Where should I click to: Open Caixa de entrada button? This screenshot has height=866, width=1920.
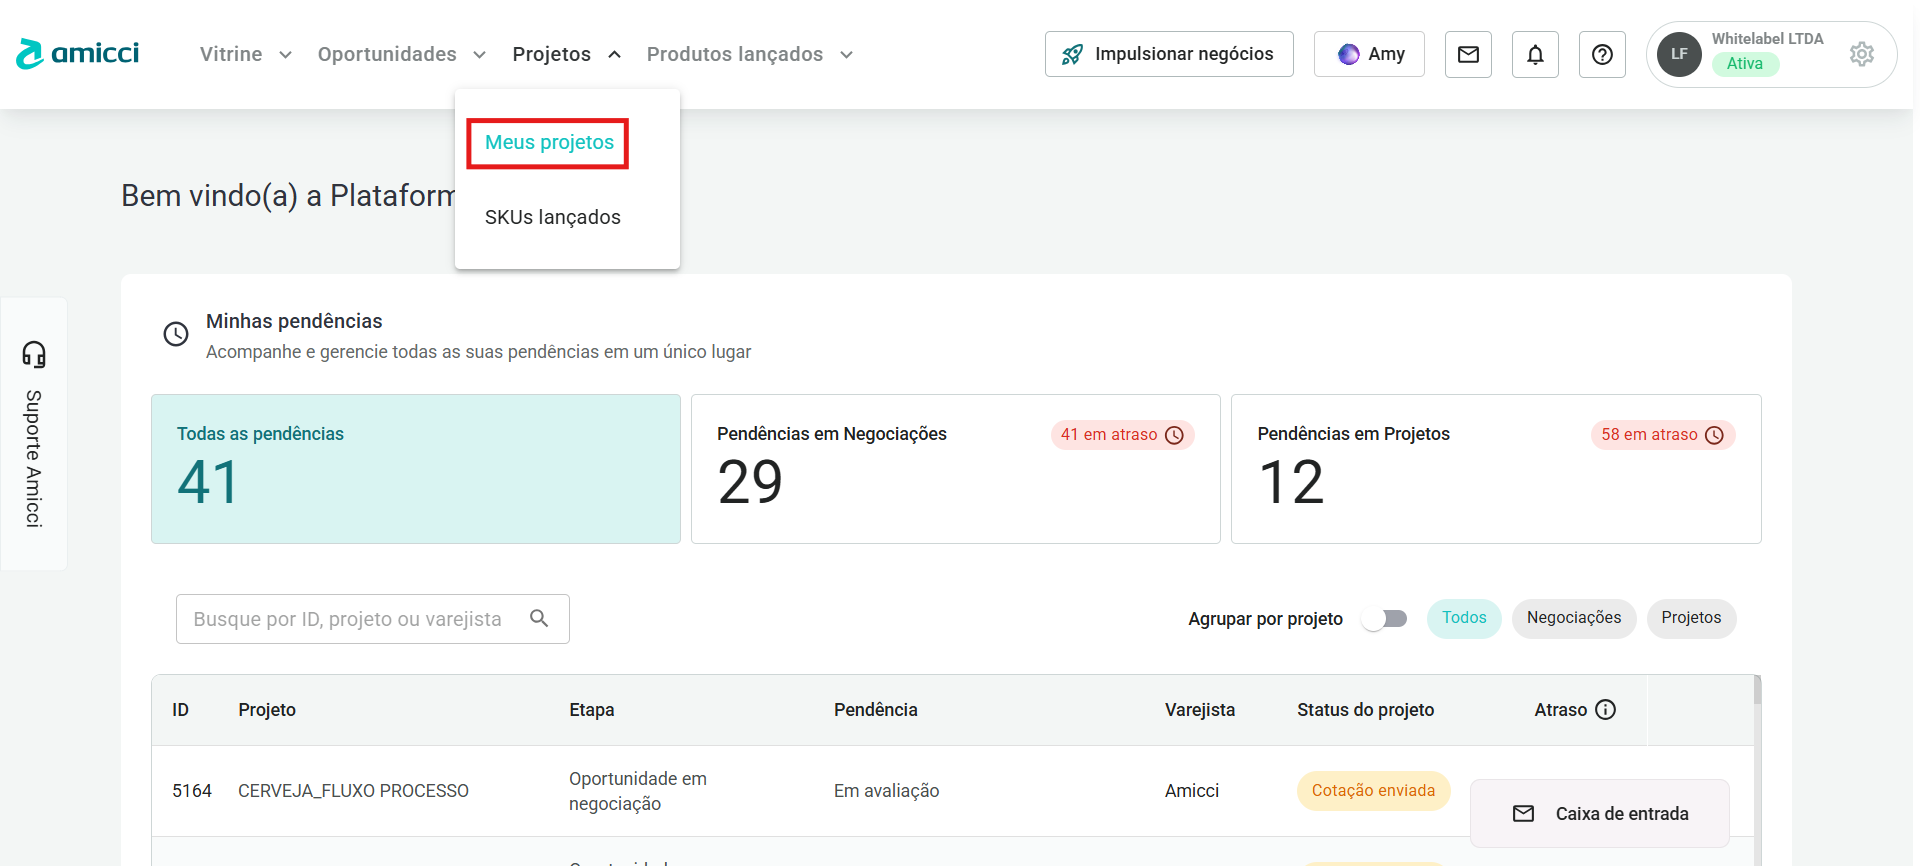pyautogui.click(x=1600, y=813)
